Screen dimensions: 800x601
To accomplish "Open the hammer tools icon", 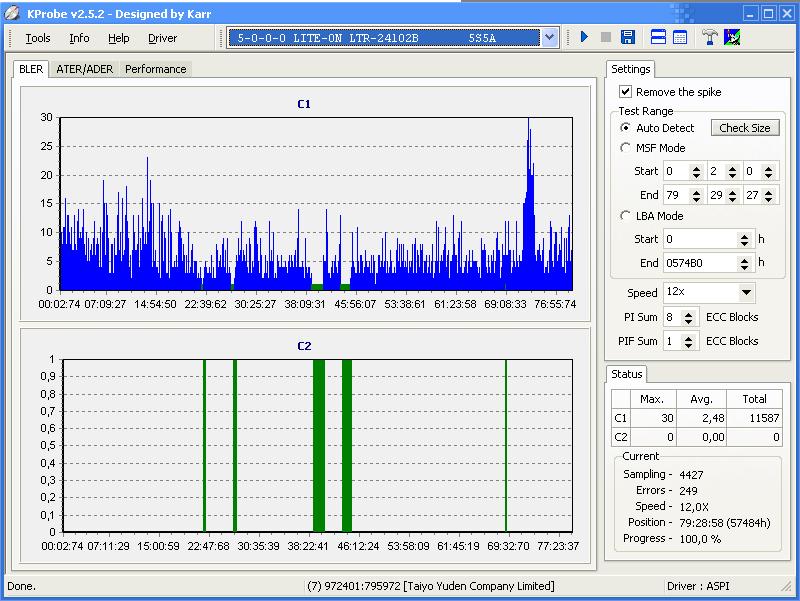I will tap(710, 38).
